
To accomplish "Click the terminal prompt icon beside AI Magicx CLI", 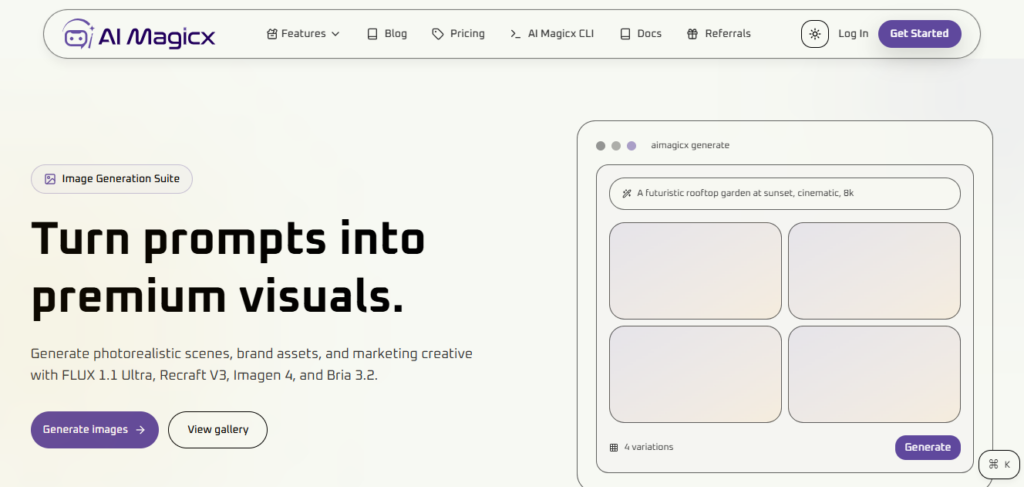I will (515, 34).
